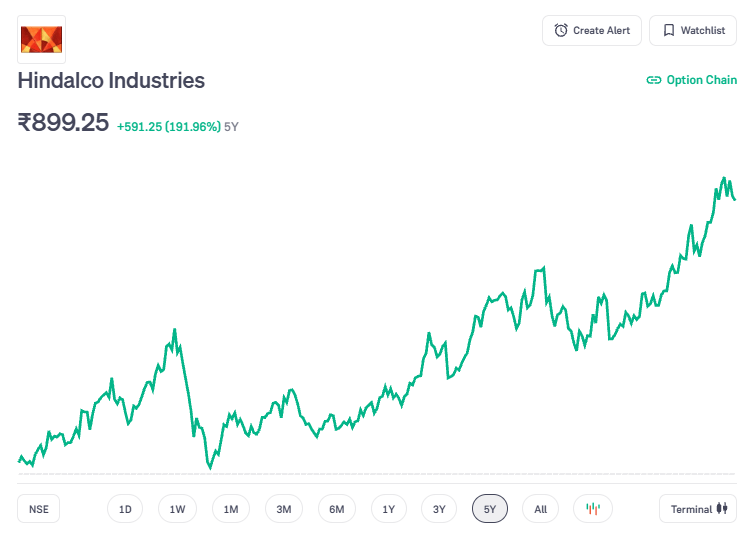
Task: Select the 1W time range
Action: point(177,509)
